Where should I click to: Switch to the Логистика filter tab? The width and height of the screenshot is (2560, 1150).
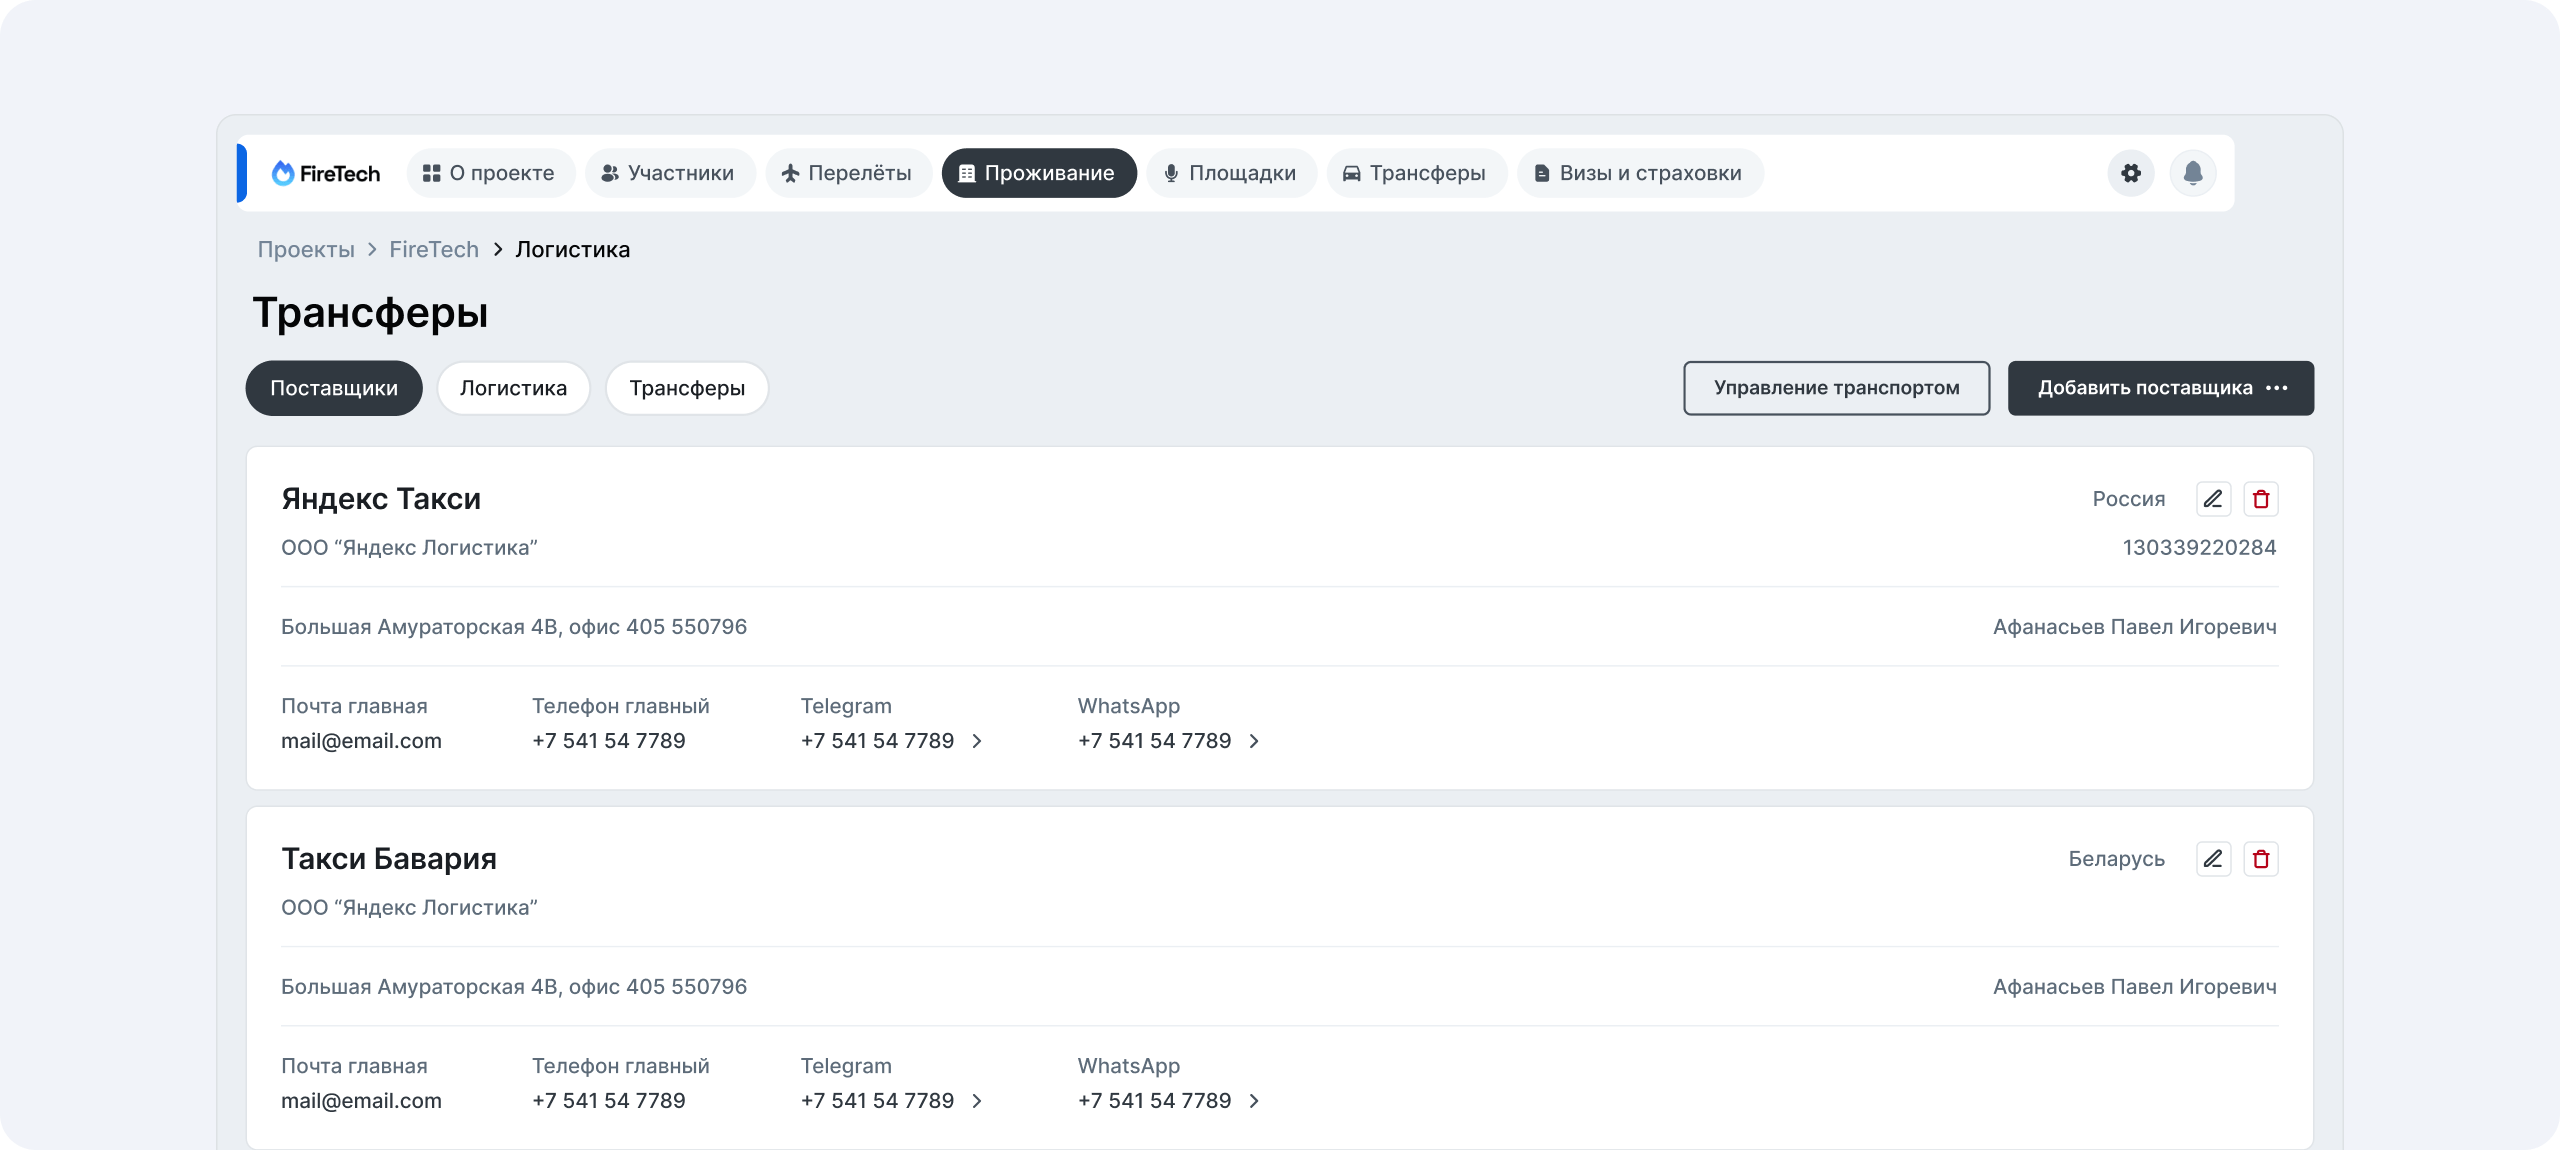[513, 388]
